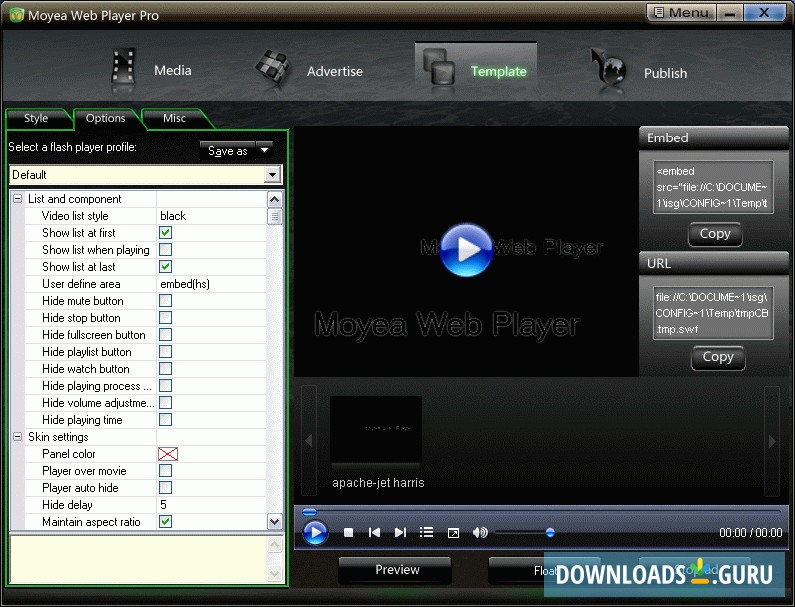Toggle fullscreen icon in player bar

[x=453, y=533]
